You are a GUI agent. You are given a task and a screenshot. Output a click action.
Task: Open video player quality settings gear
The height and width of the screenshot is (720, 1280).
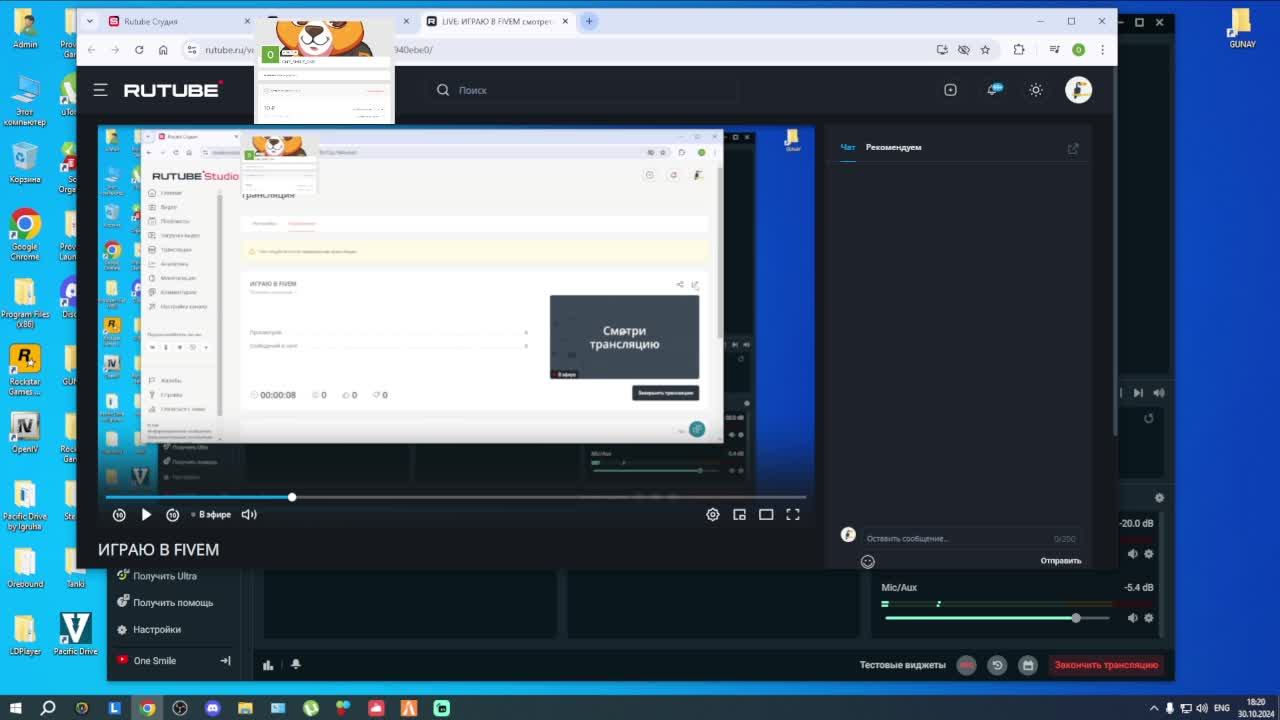[x=713, y=514]
